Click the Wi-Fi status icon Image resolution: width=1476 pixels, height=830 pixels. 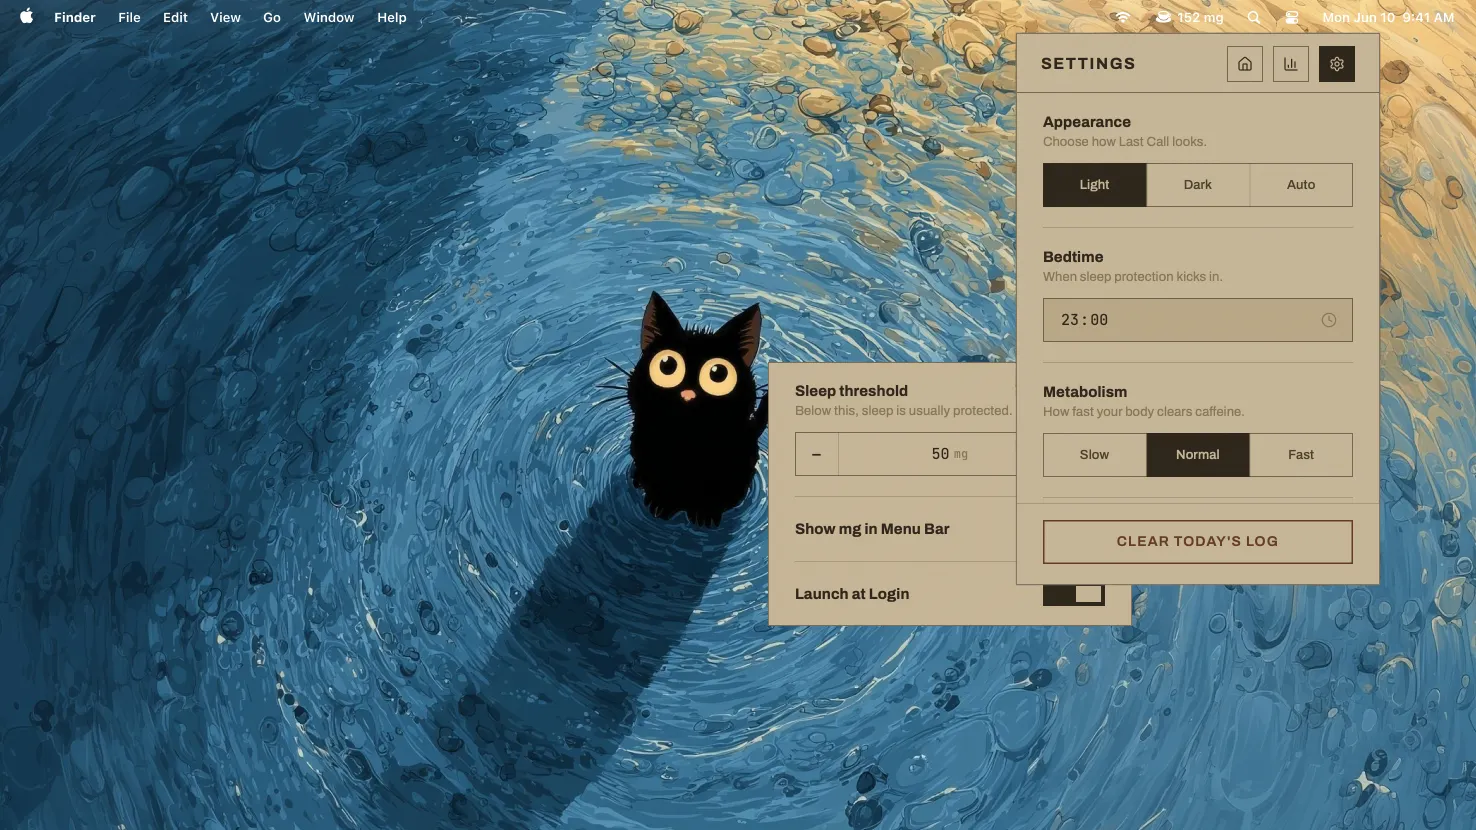tap(1123, 17)
